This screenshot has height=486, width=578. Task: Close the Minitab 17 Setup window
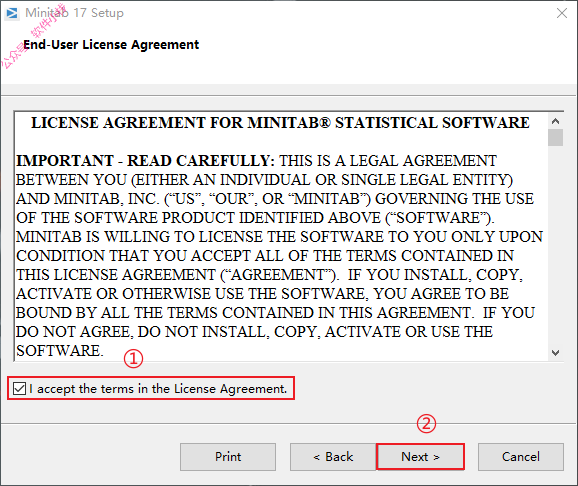[561, 13]
